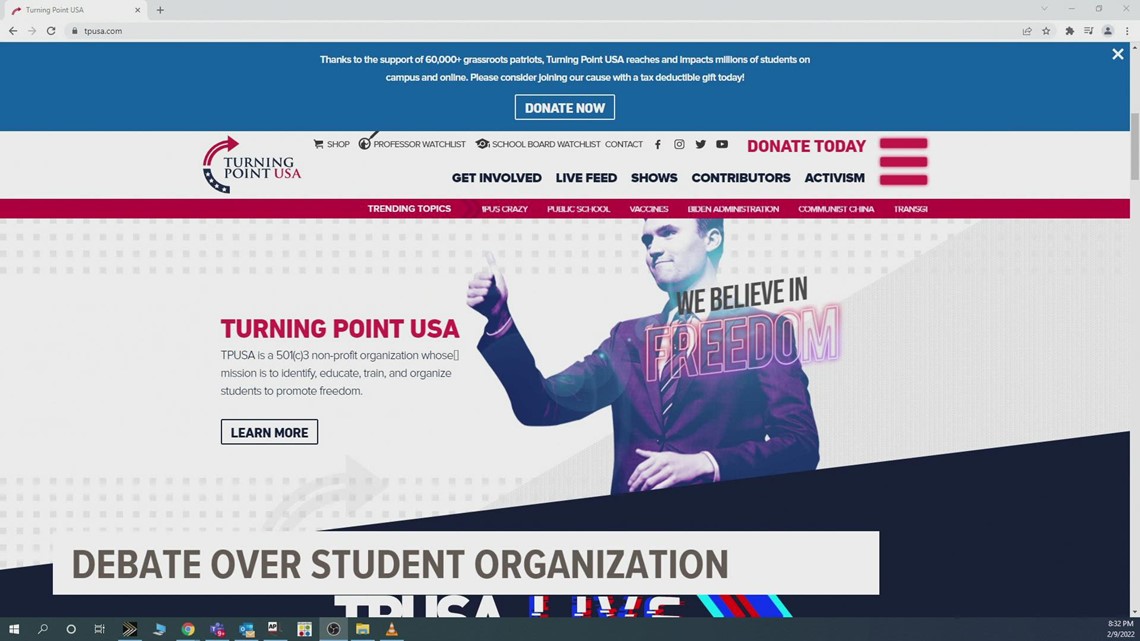Click the tpusa.com address bar

pyautogui.click(x=538, y=31)
